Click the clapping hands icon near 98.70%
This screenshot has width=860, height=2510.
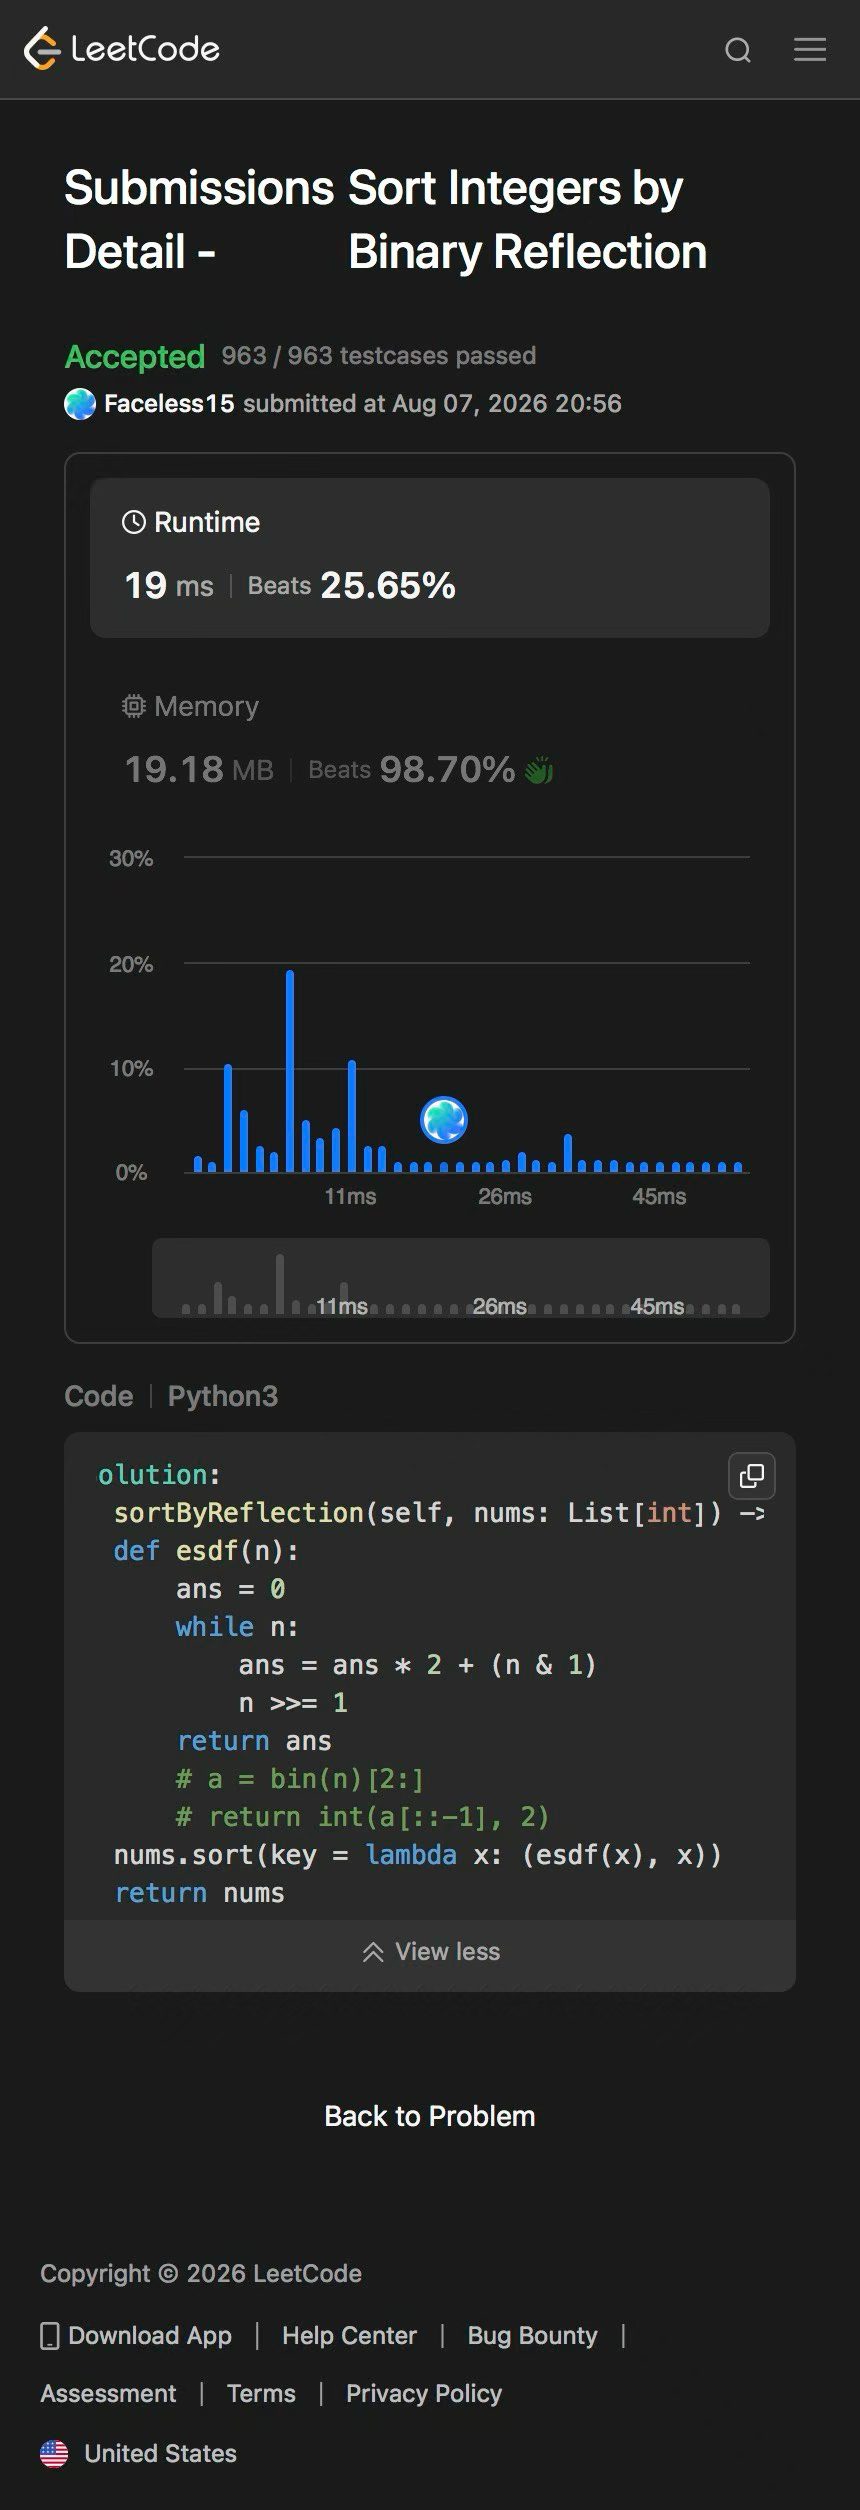[x=539, y=770]
